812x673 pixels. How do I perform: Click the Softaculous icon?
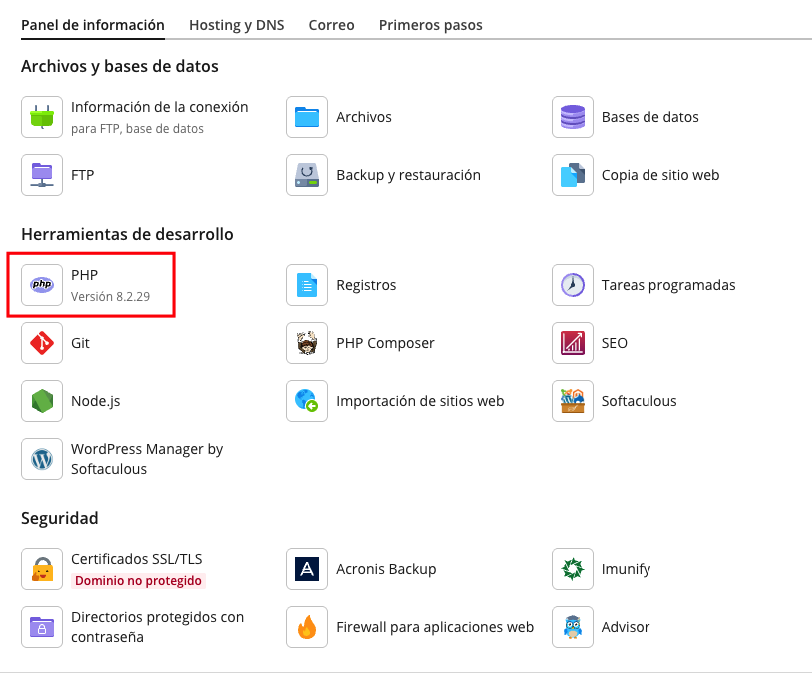click(573, 401)
